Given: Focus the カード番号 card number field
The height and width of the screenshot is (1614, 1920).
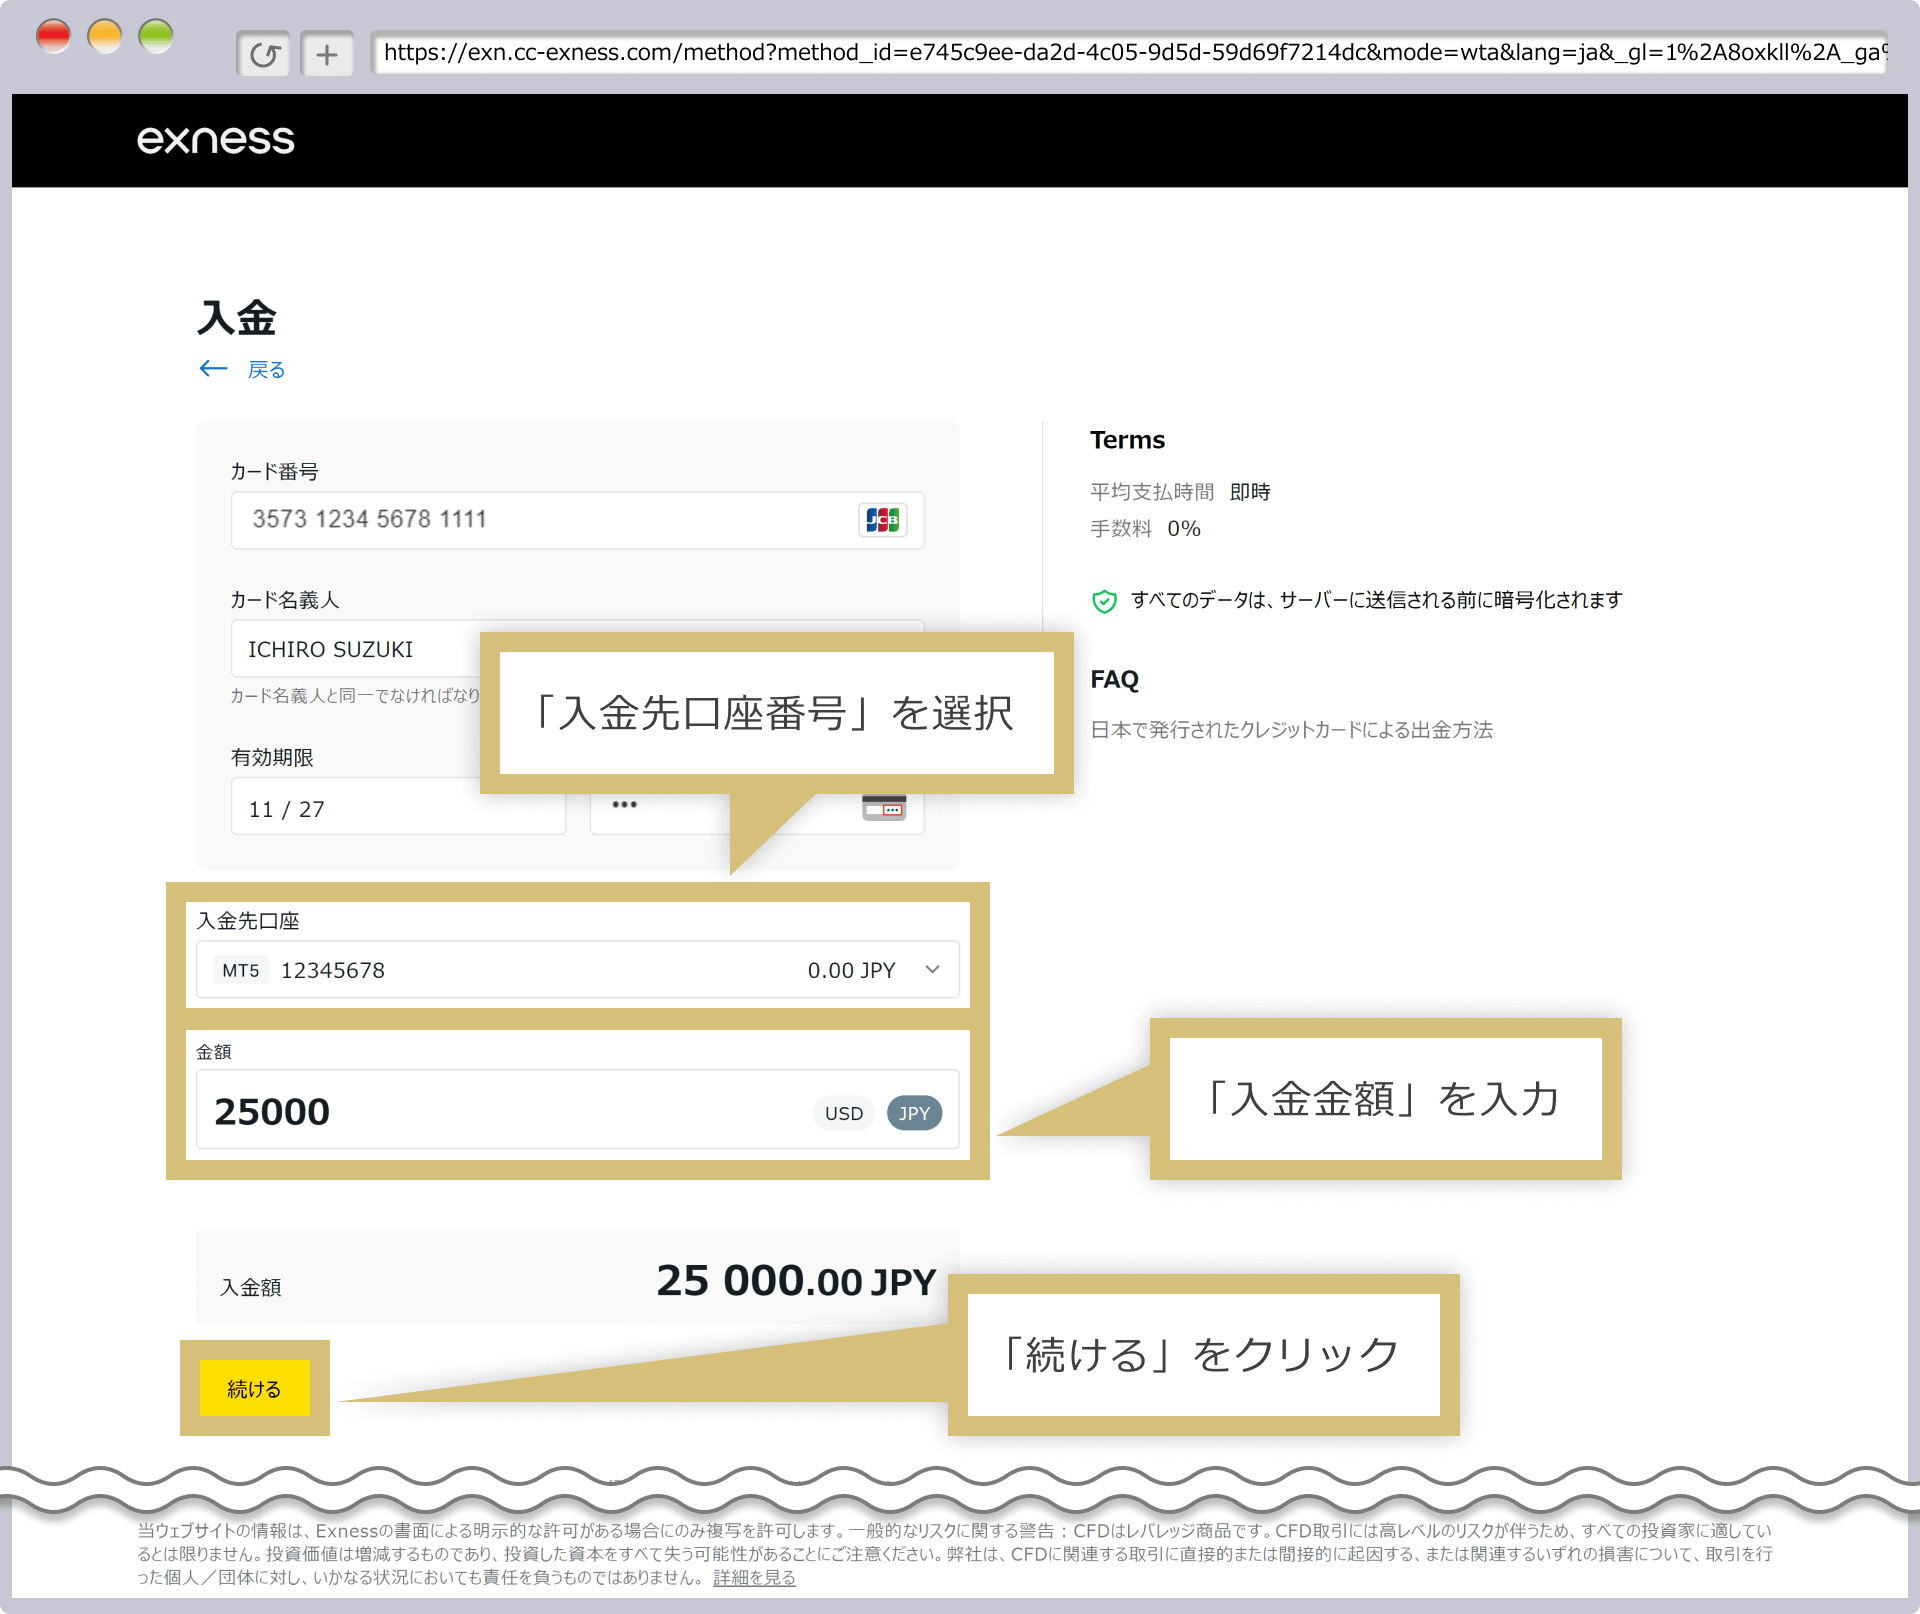Looking at the screenshot, I should (578, 520).
